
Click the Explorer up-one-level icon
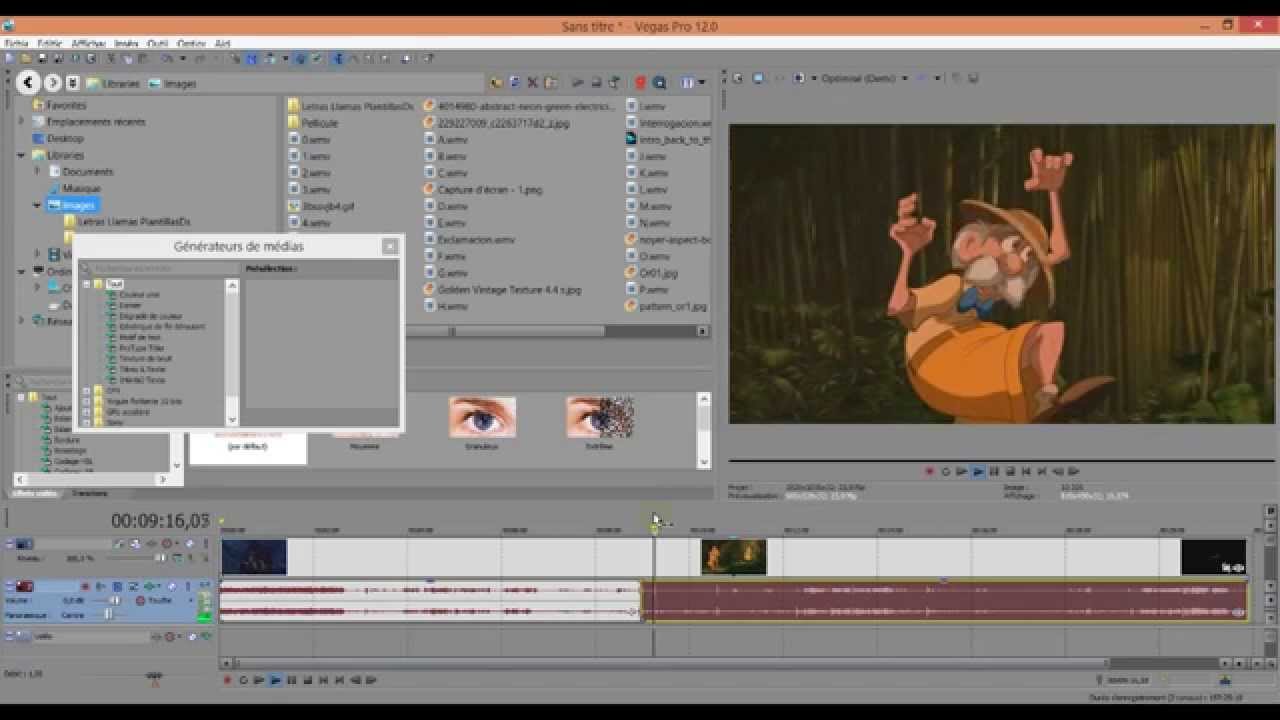click(497, 82)
